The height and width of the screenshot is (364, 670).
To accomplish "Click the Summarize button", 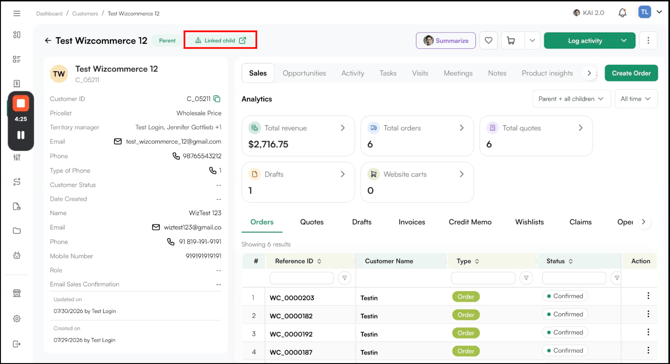I will (446, 41).
